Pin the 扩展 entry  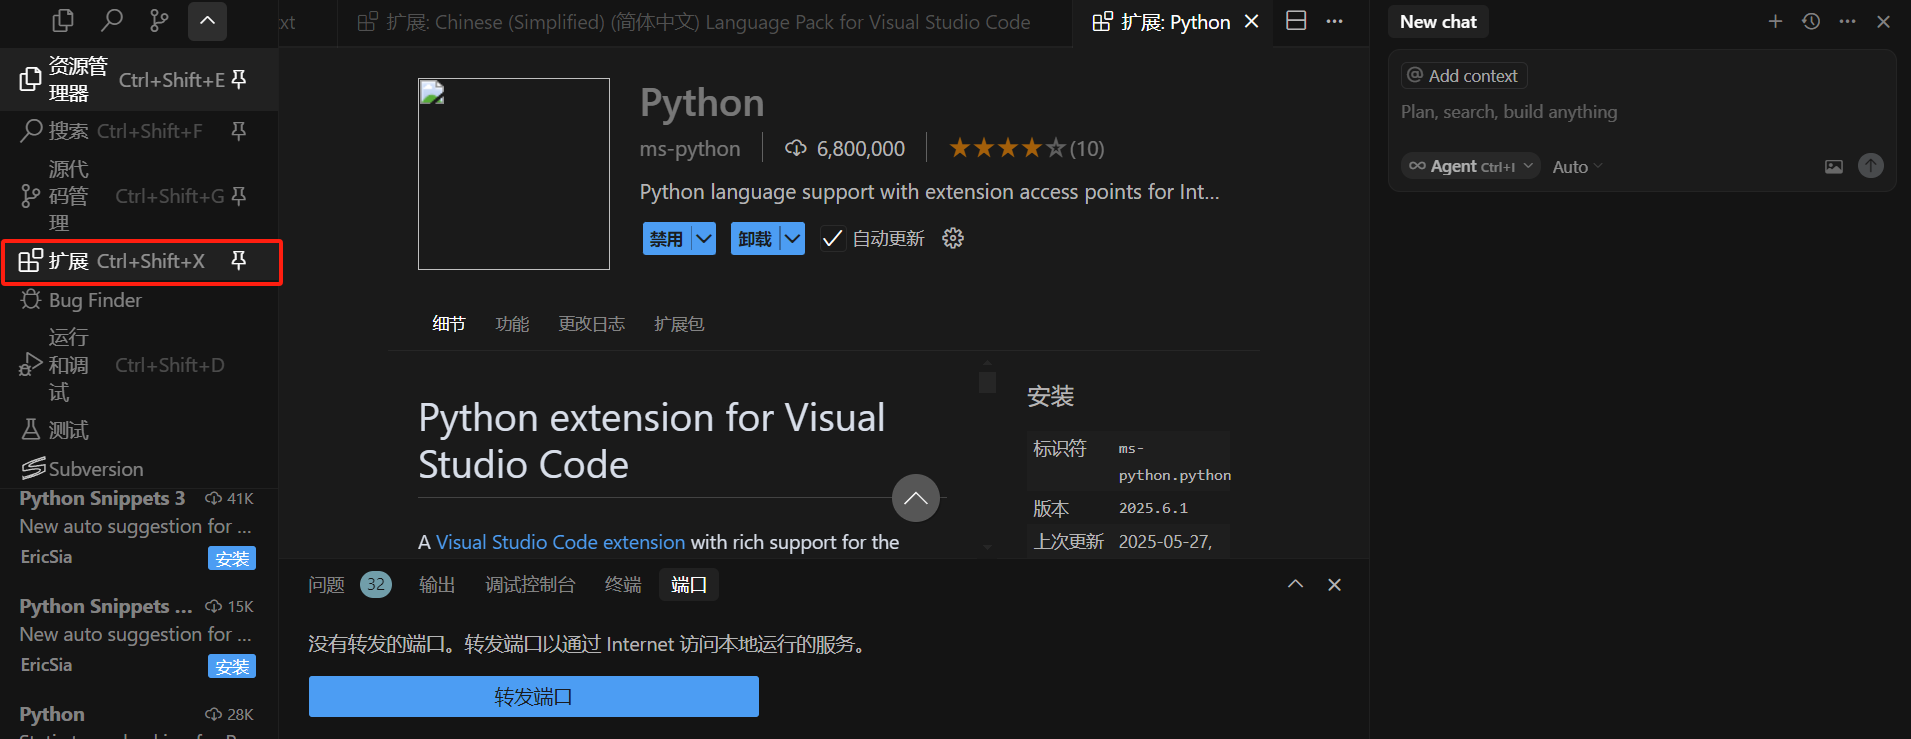(x=239, y=261)
